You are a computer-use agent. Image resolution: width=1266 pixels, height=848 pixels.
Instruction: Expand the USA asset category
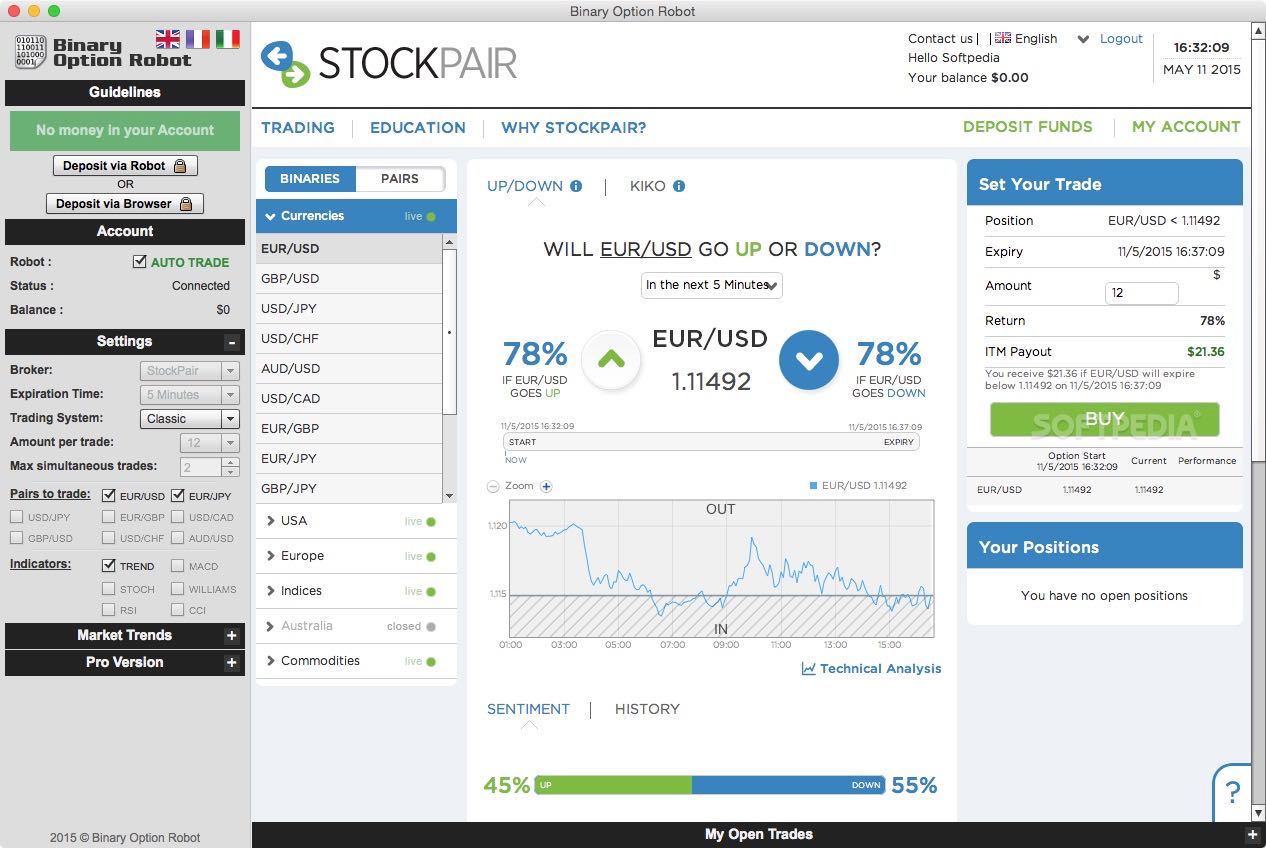tap(356, 521)
